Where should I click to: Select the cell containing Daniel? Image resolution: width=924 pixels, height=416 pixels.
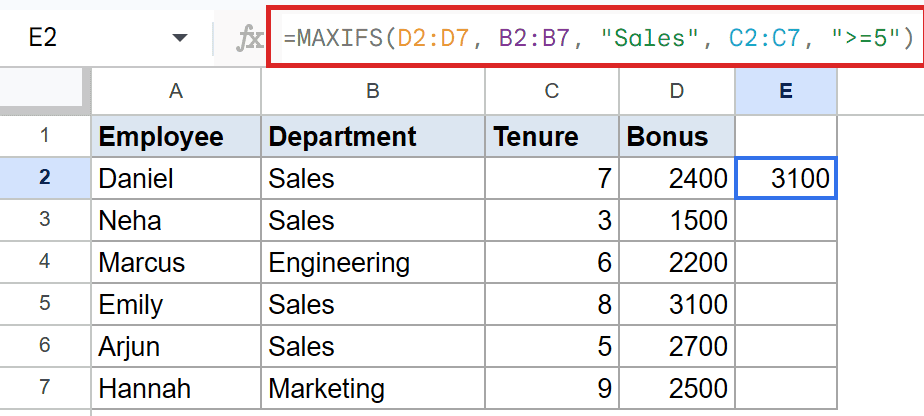(x=176, y=178)
